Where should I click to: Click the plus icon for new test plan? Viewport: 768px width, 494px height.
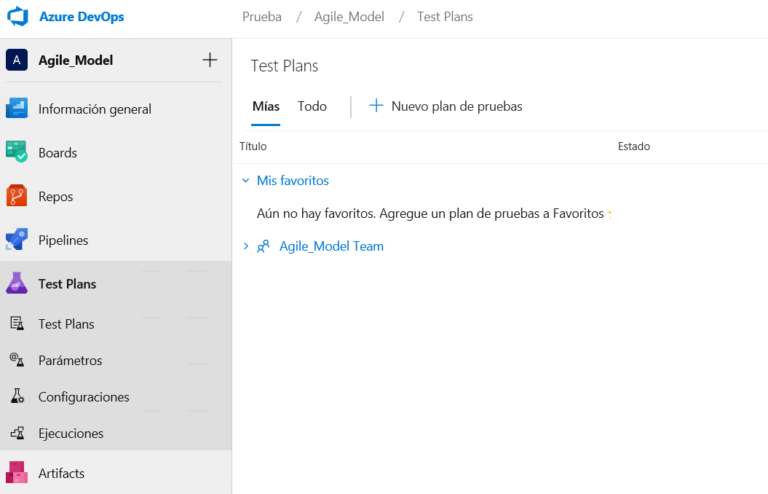coord(376,106)
